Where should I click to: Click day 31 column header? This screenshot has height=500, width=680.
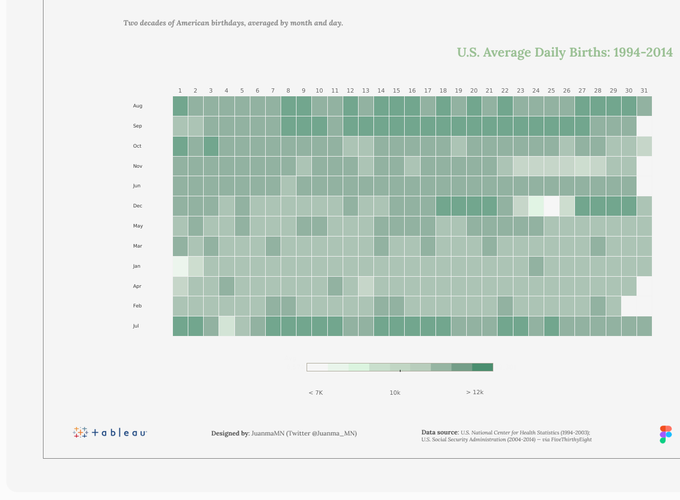coord(644,91)
